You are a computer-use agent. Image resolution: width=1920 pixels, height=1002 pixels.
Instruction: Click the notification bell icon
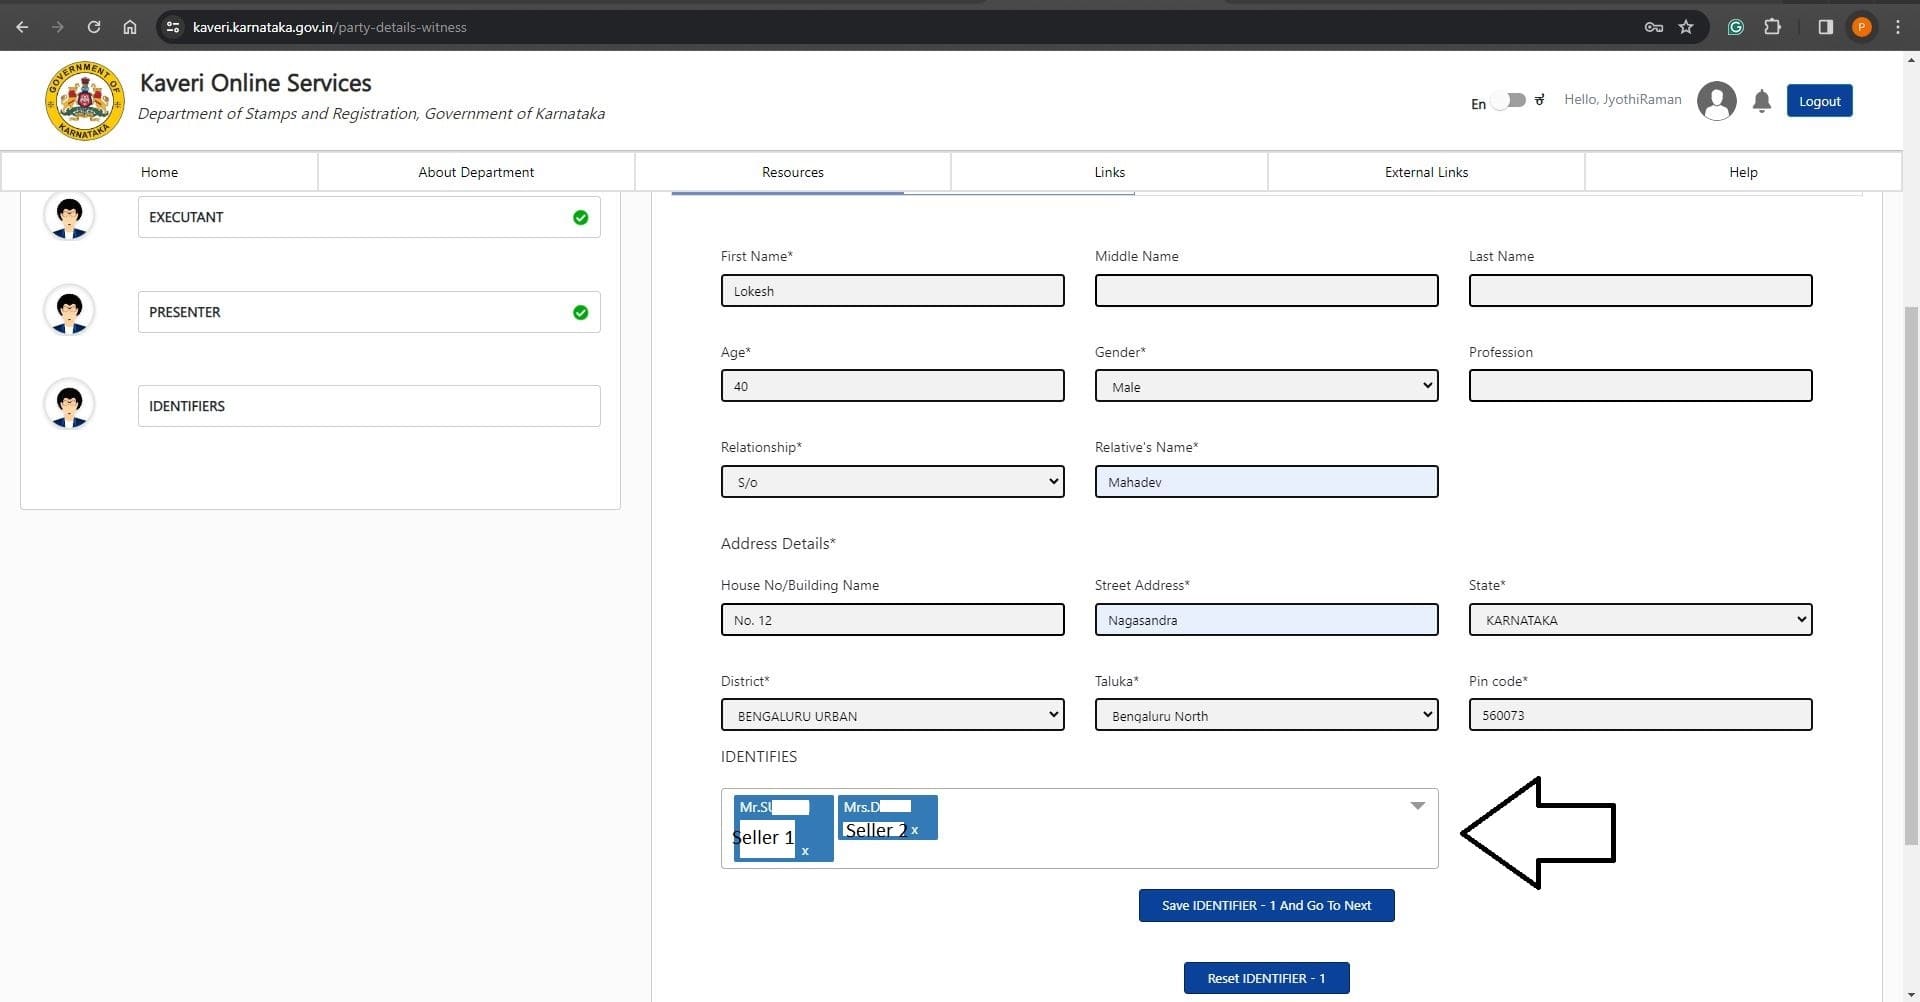[x=1761, y=101]
